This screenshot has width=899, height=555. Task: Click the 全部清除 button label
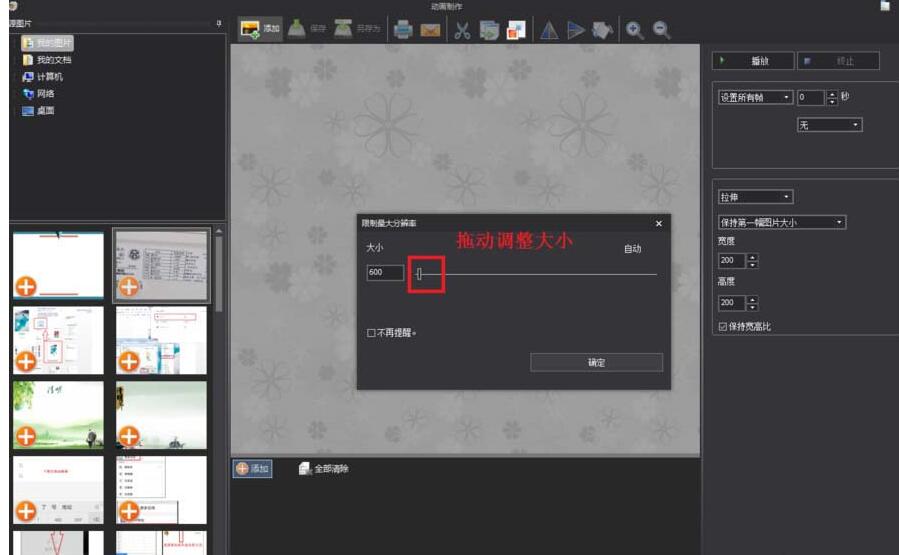pos(331,469)
